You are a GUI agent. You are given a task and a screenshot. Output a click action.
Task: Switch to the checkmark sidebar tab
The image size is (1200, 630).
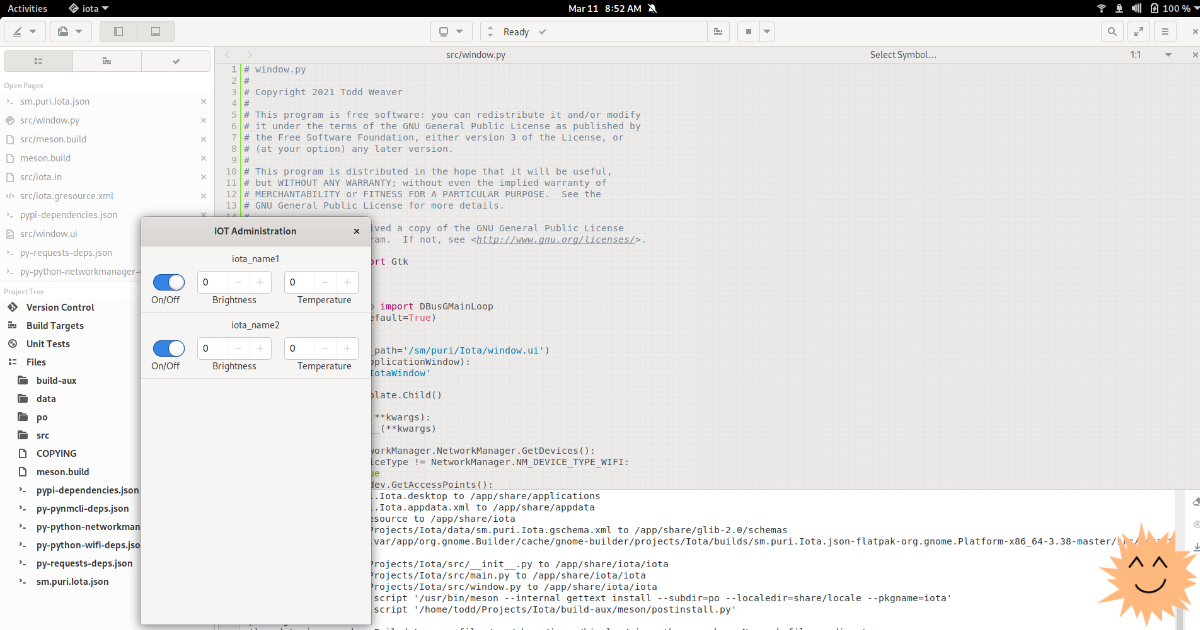176,61
